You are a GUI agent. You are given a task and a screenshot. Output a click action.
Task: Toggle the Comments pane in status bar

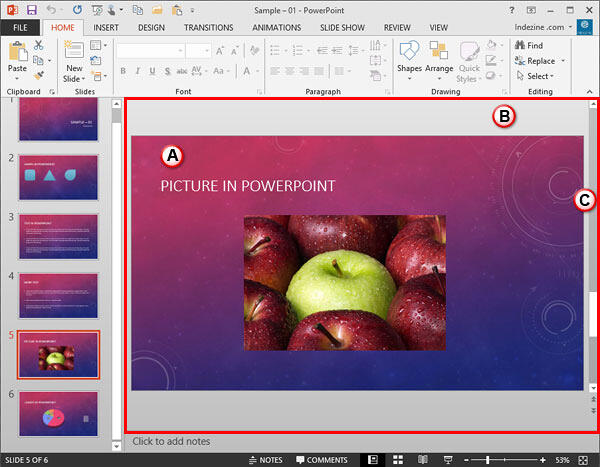(x=322, y=460)
